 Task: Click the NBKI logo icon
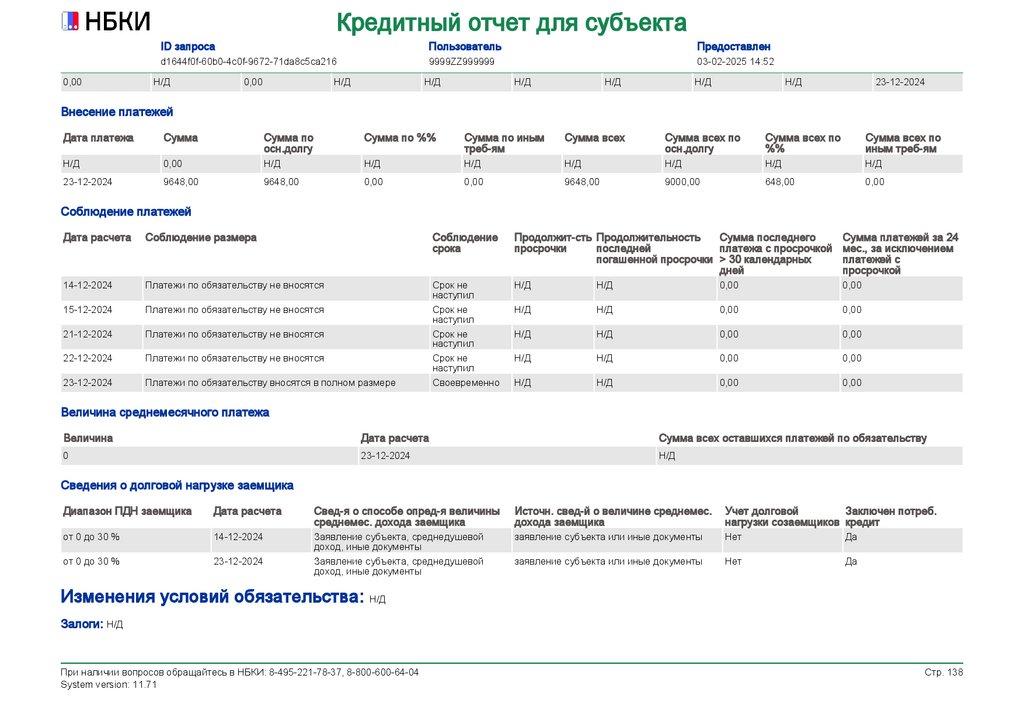[70, 22]
